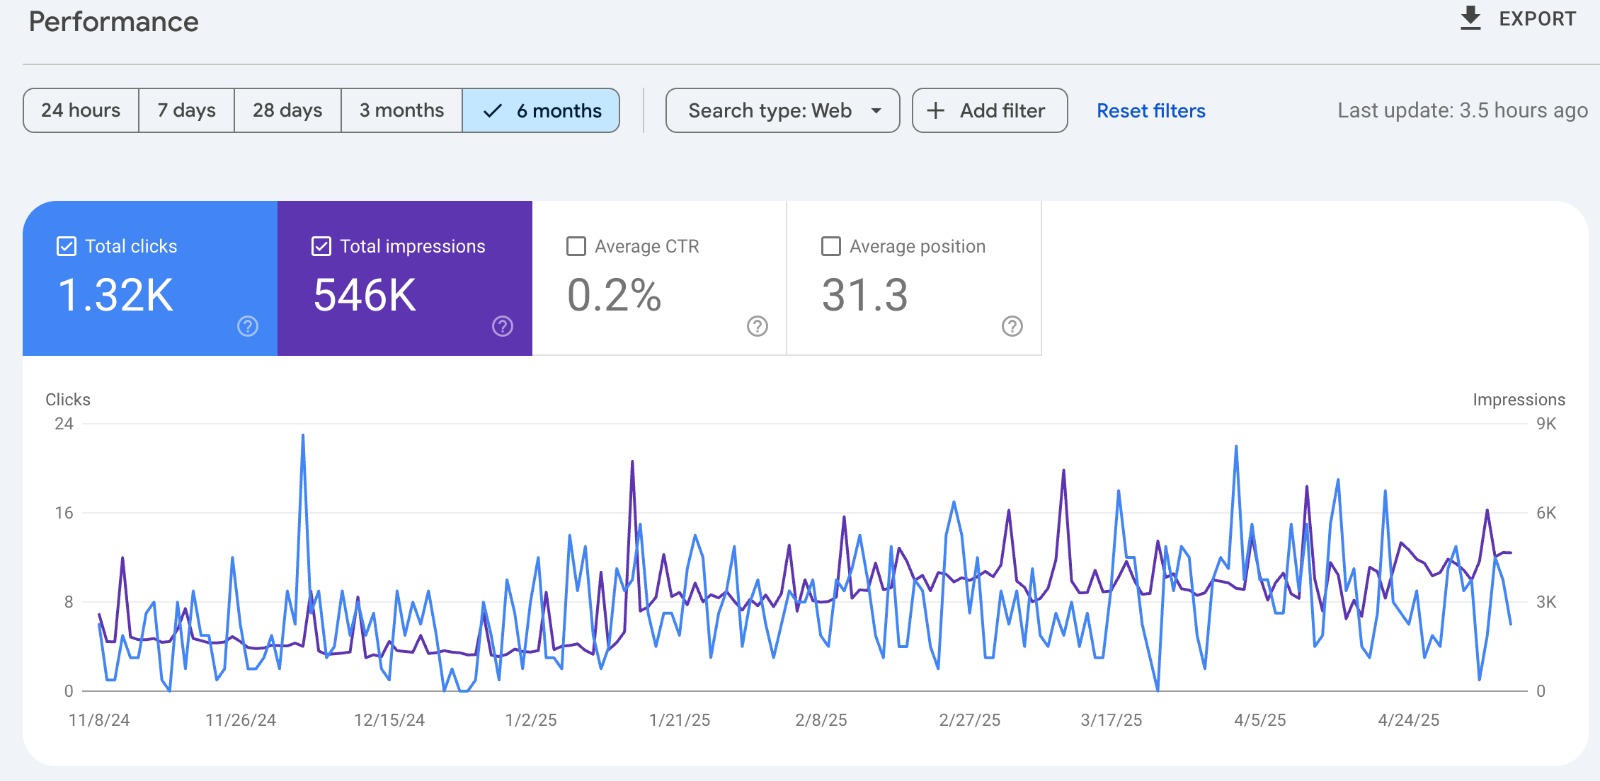Click the Reset filters link
This screenshot has width=1600, height=781.
pos(1150,111)
